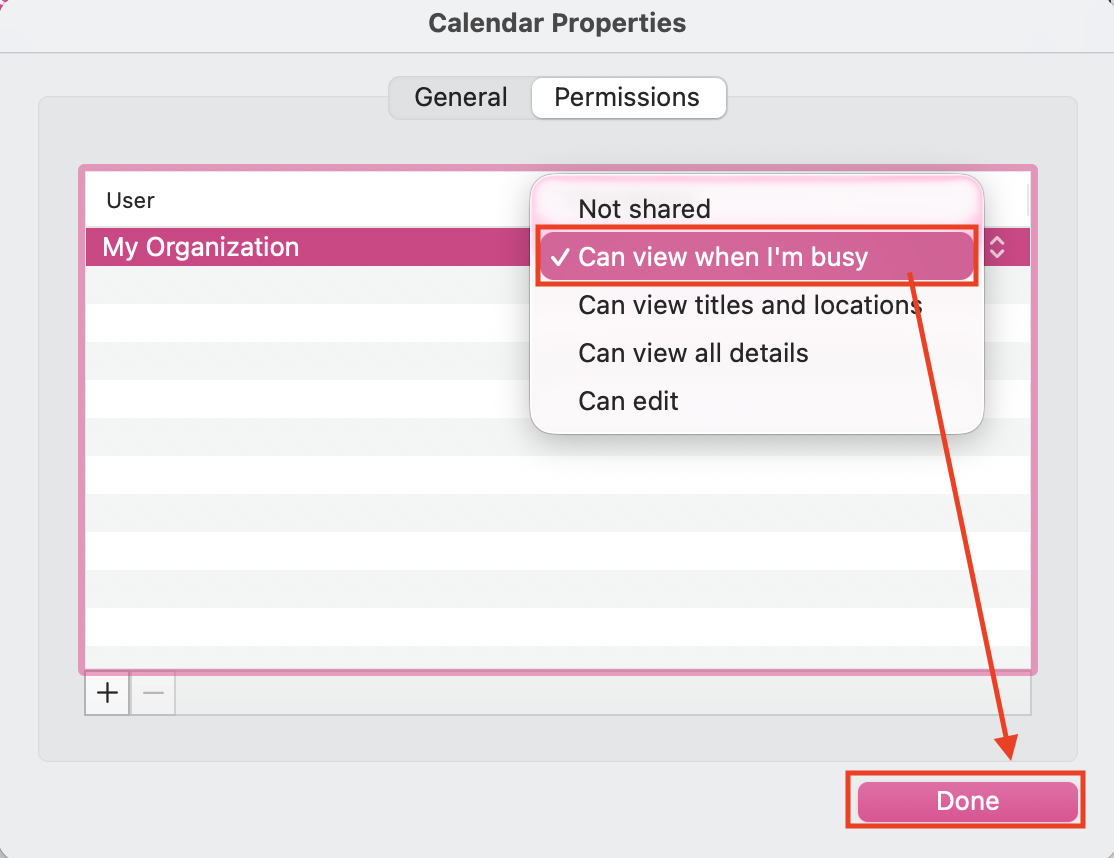Click the User column header
Image resolution: width=1114 pixels, height=858 pixels.
click(x=130, y=200)
